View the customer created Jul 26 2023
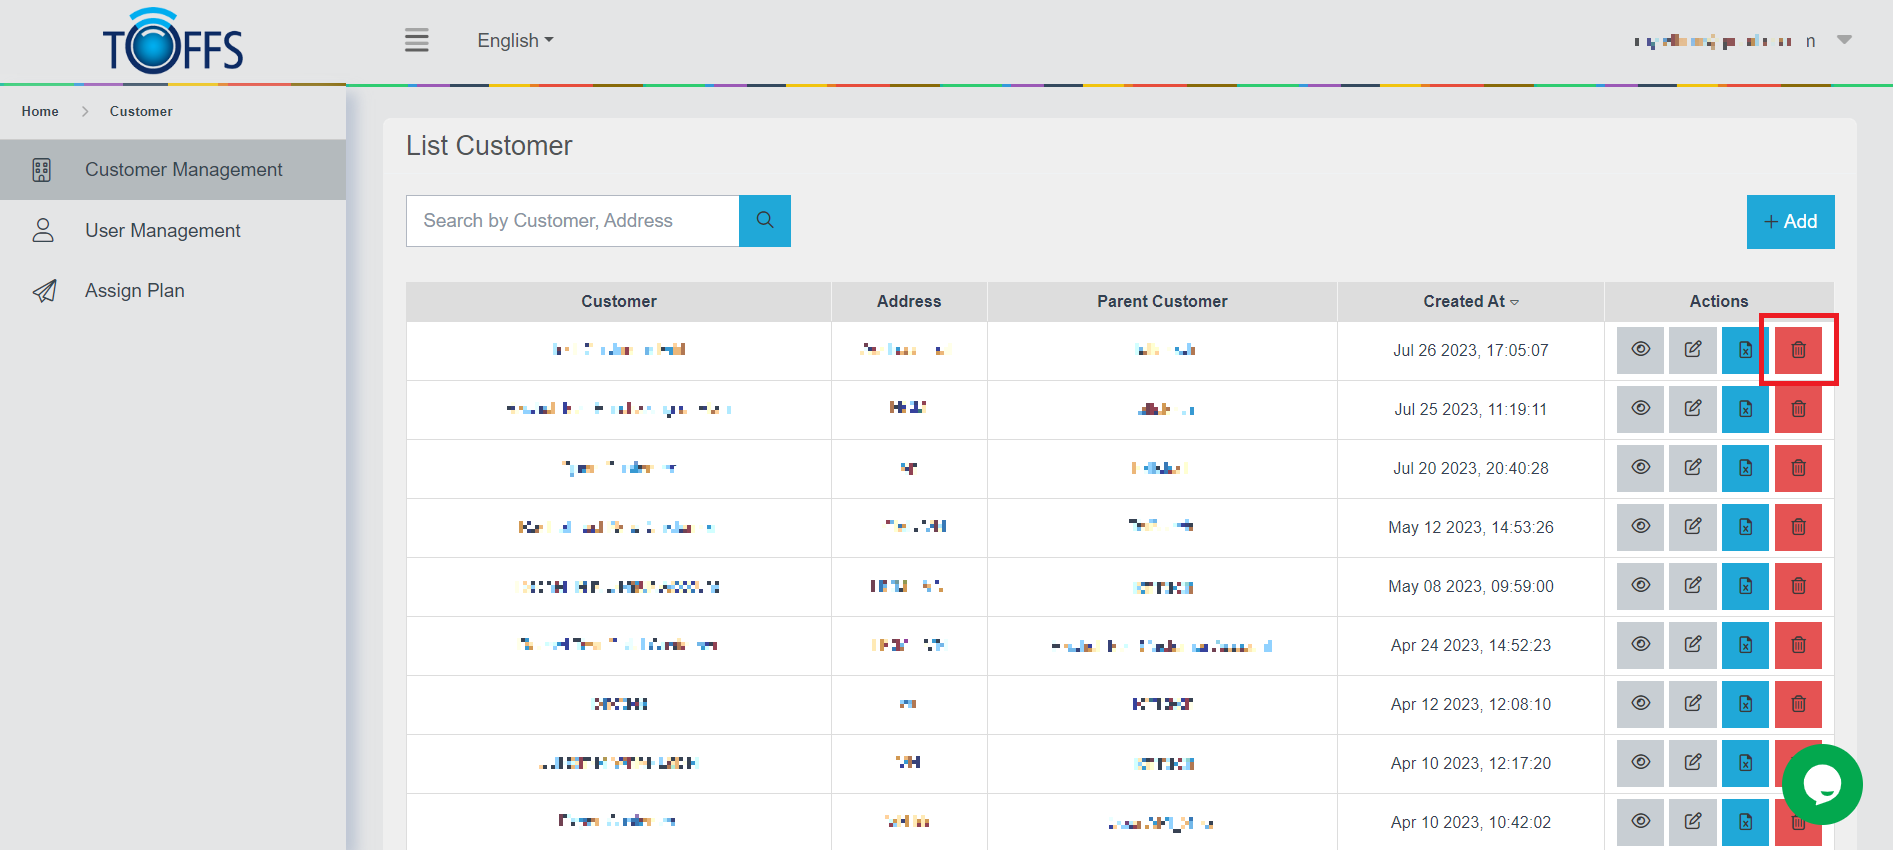Image resolution: width=1893 pixels, height=850 pixels. point(1640,350)
